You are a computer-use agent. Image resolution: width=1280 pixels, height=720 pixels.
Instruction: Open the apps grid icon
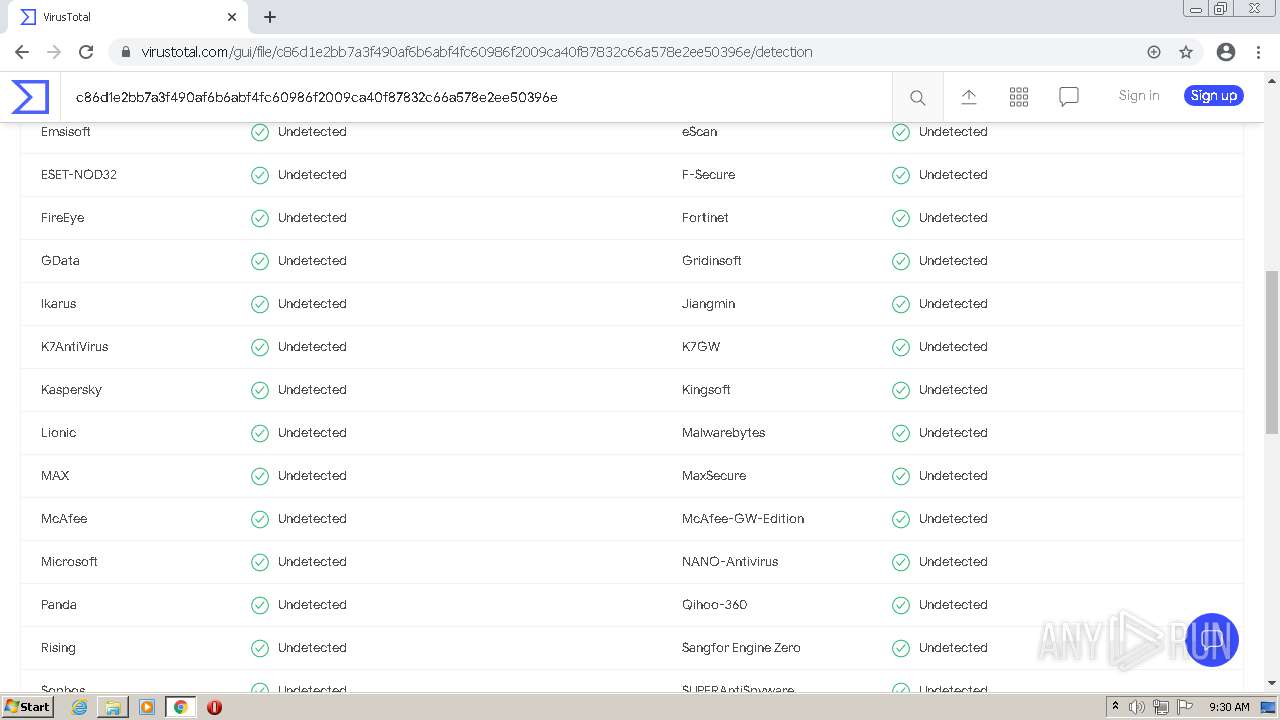(1019, 97)
